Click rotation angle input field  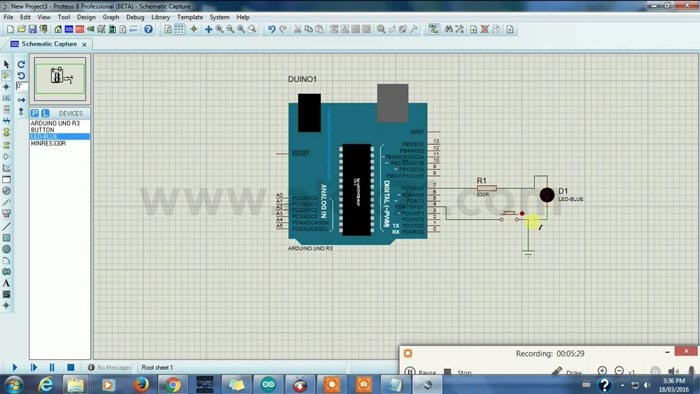[21, 86]
